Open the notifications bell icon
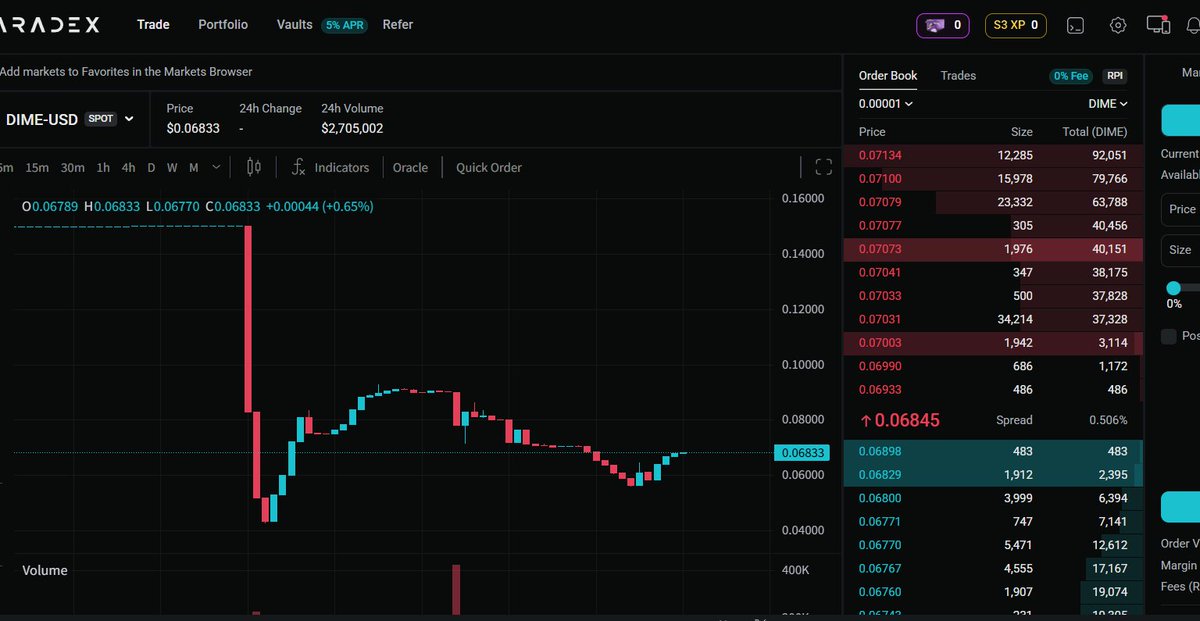1200x621 pixels. 1193,25
